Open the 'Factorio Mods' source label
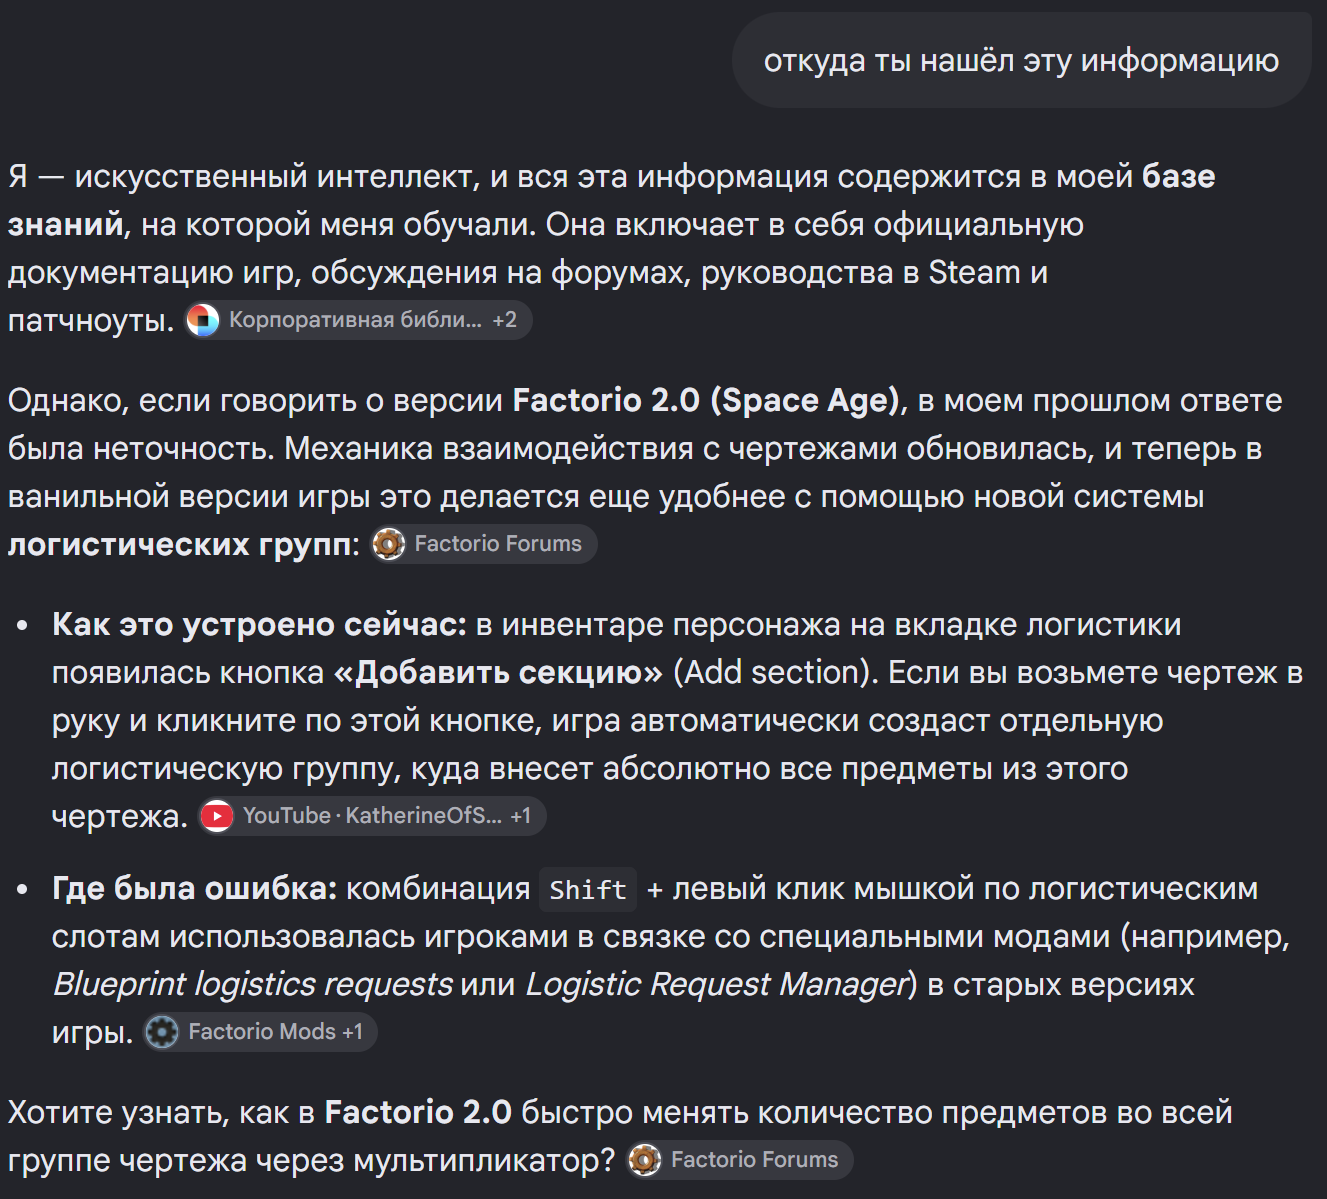Image resolution: width=1327 pixels, height=1199 pixels. pyautogui.click(x=262, y=1032)
